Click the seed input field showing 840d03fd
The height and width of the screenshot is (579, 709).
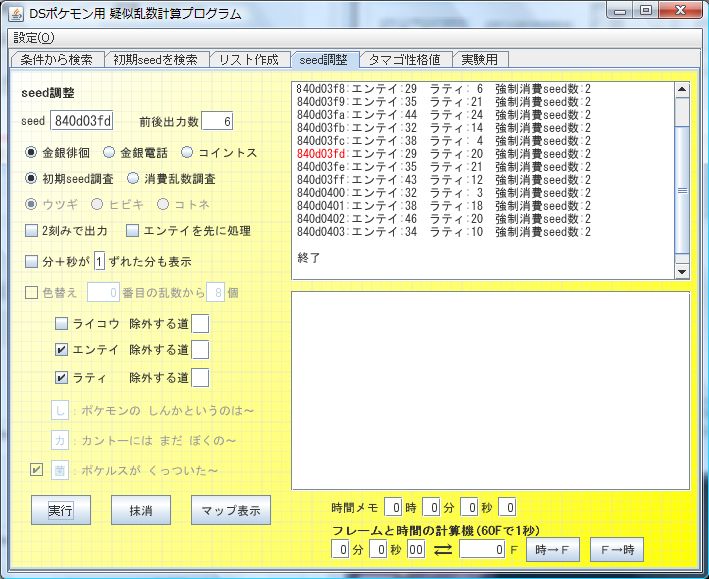(81, 121)
